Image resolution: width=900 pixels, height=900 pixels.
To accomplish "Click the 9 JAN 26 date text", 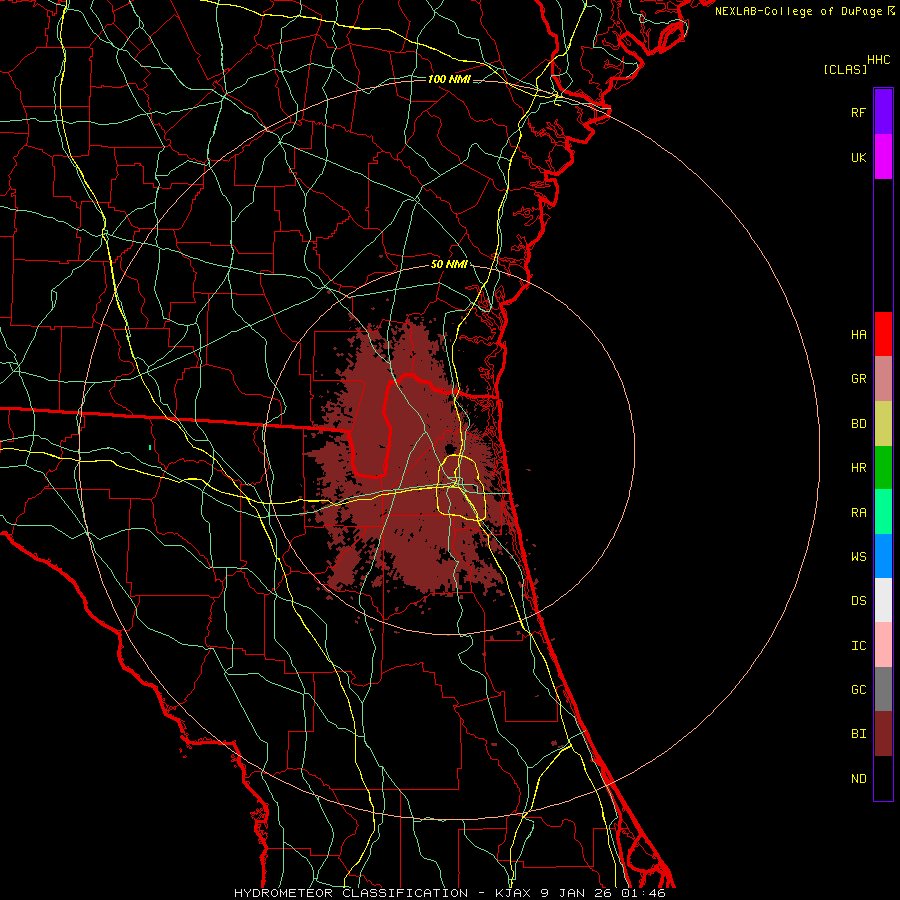I will point(576,893).
